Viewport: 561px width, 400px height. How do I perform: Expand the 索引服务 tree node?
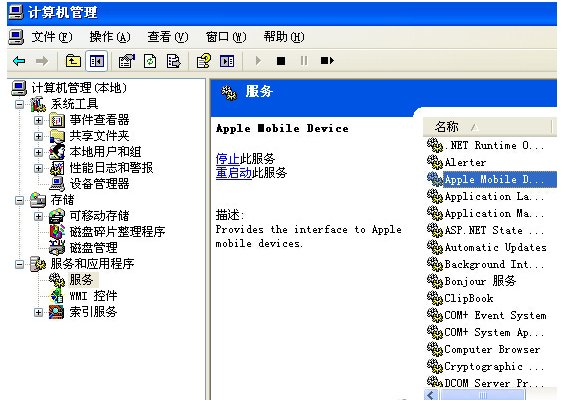(38, 312)
